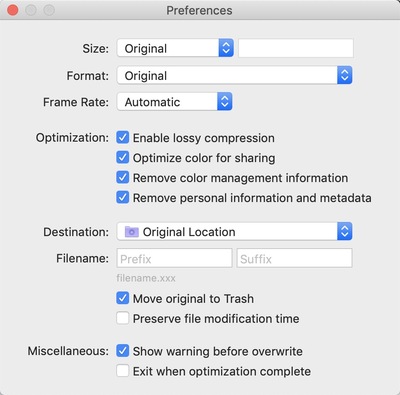Viewport: 400px width, 395px height.
Task: Uncheck Move original to Trash
Action: click(x=123, y=298)
